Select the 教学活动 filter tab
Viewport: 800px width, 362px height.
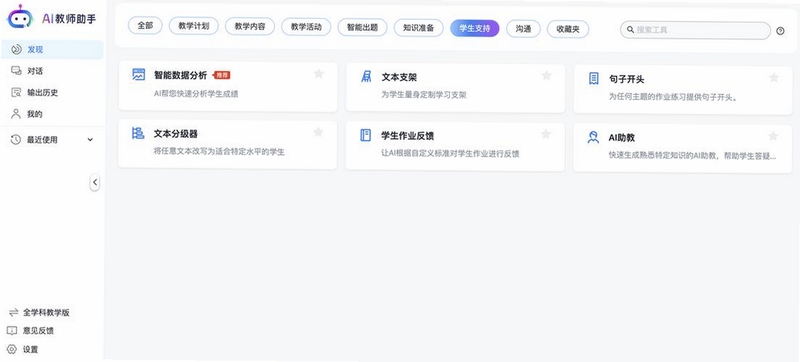click(x=306, y=27)
